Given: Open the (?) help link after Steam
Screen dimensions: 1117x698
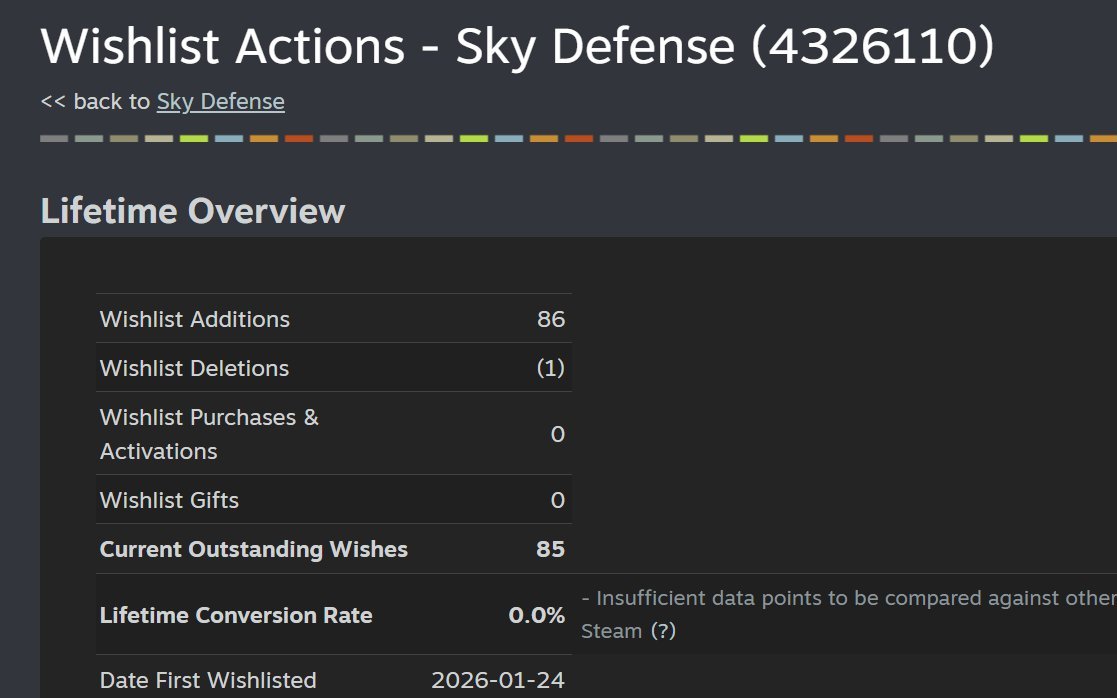Looking at the screenshot, I should [x=663, y=631].
